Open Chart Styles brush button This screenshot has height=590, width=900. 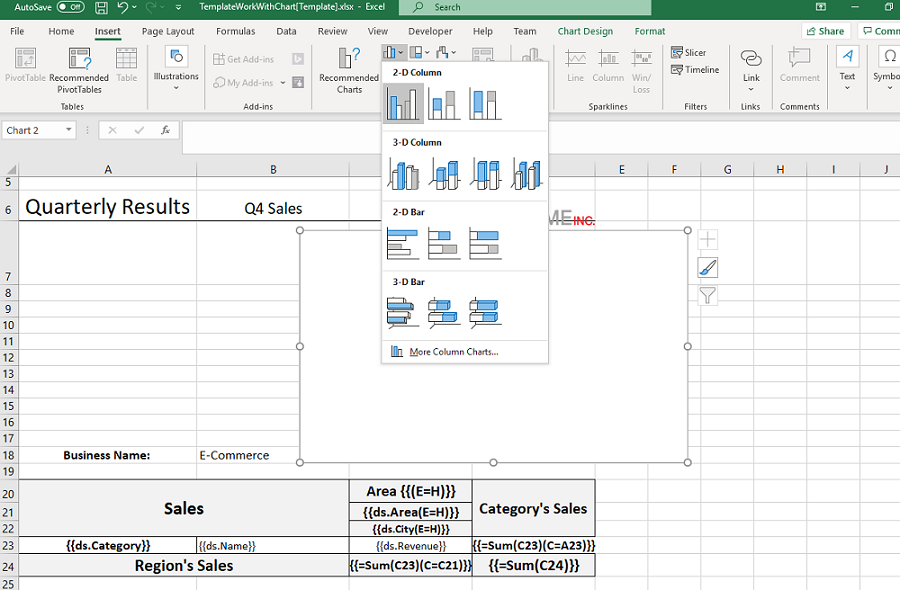708,267
